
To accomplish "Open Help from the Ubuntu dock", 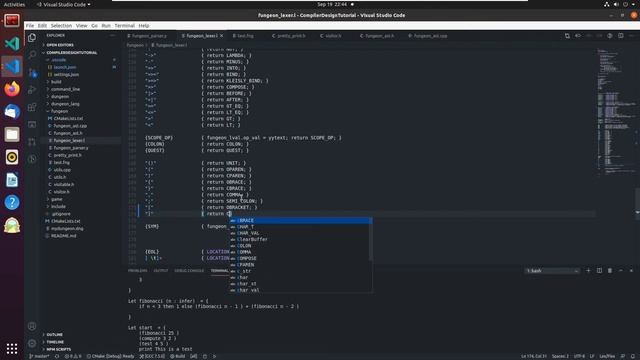I will (12, 202).
